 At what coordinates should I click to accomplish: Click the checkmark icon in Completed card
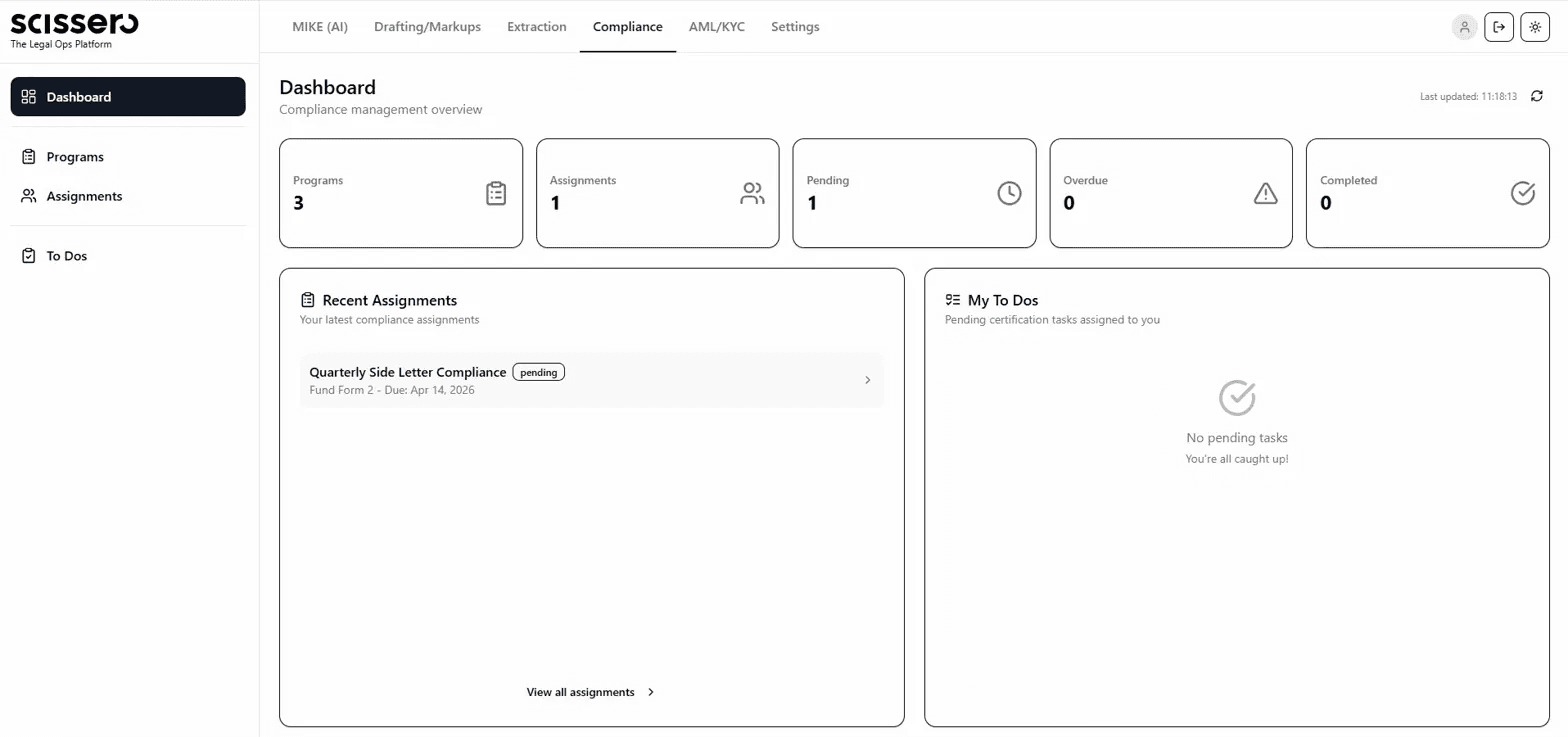pyautogui.click(x=1522, y=193)
